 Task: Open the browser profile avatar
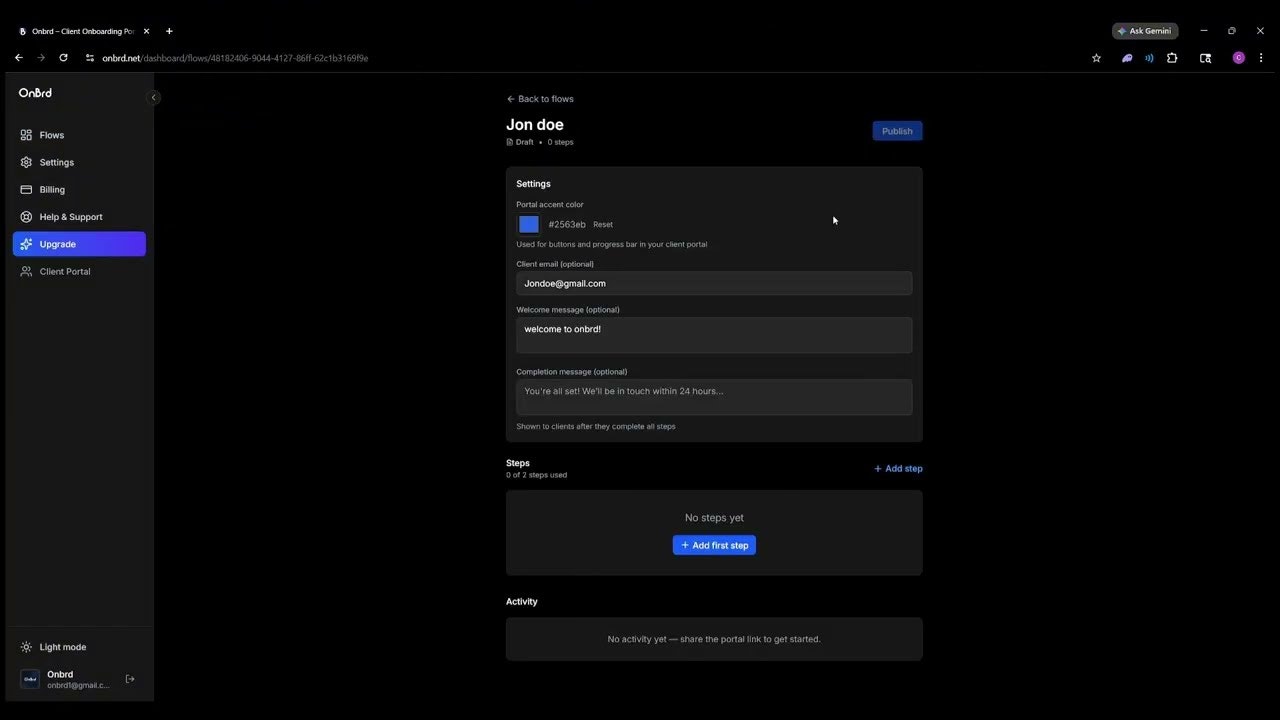tap(1239, 58)
